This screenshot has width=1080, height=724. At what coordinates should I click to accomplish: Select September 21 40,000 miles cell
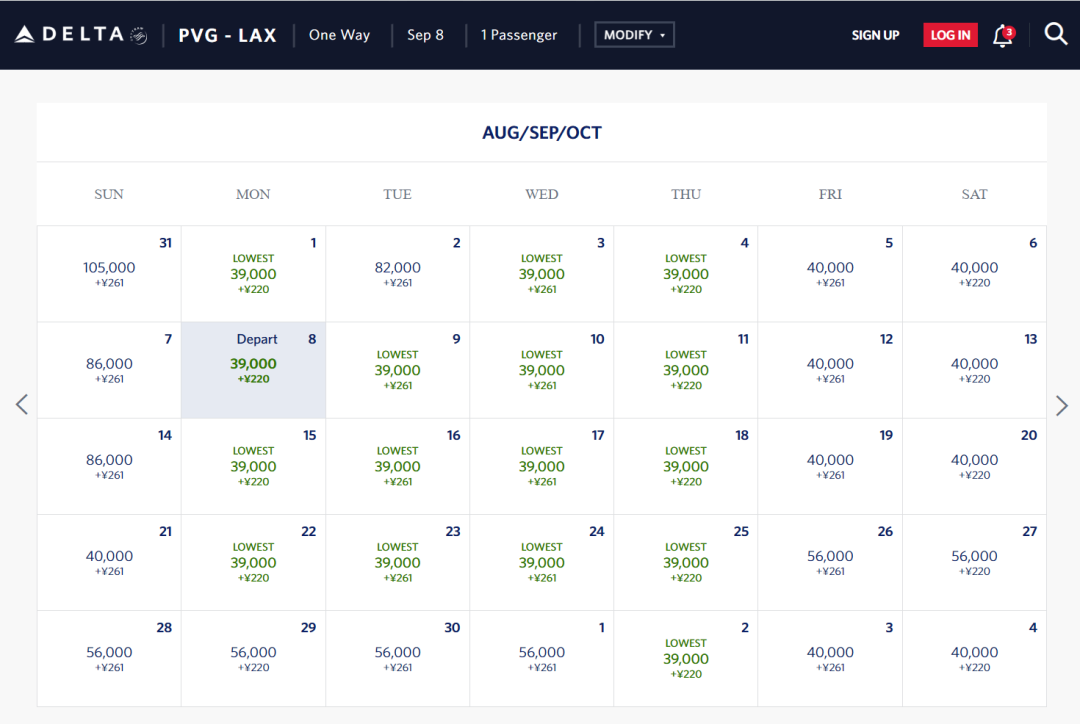click(109, 562)
